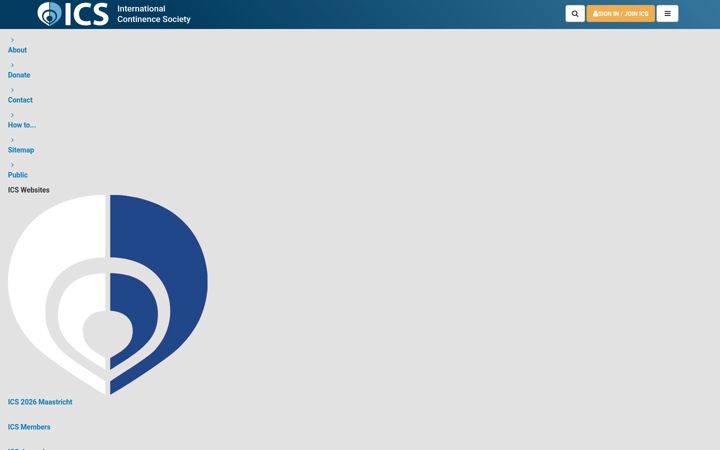Open the Public link
Viewport: 720px width, 450px height.
[x=17, y=175]
